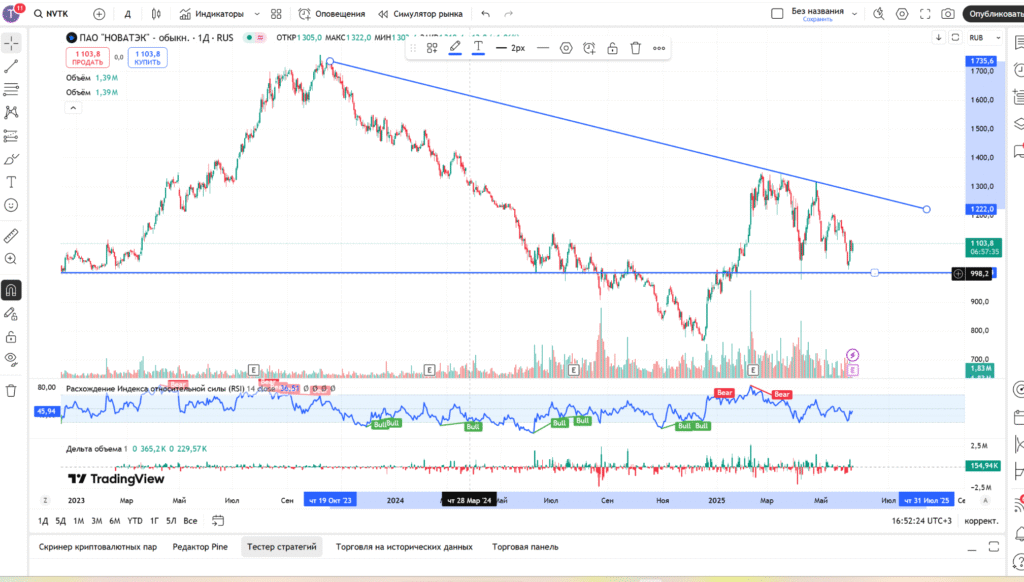The image size is (1024, 582).
Task: Lock the selected trend line
Action: point(613,48)
